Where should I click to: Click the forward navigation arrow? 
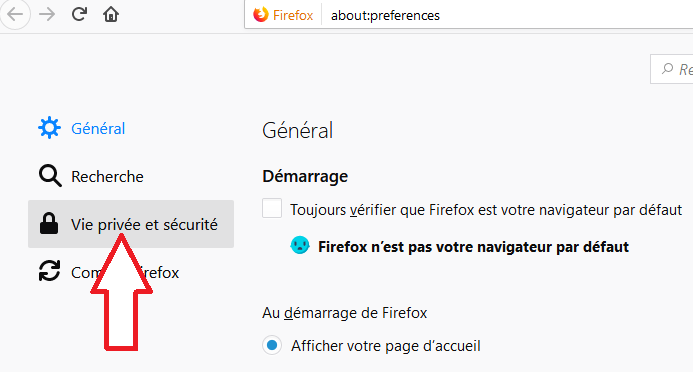(x=47, y=15)
